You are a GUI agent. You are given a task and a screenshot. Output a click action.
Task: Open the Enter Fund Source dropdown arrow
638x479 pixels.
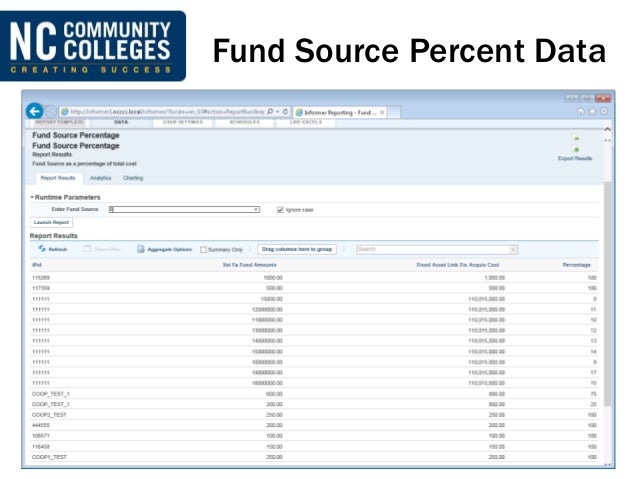coord(256,210)
